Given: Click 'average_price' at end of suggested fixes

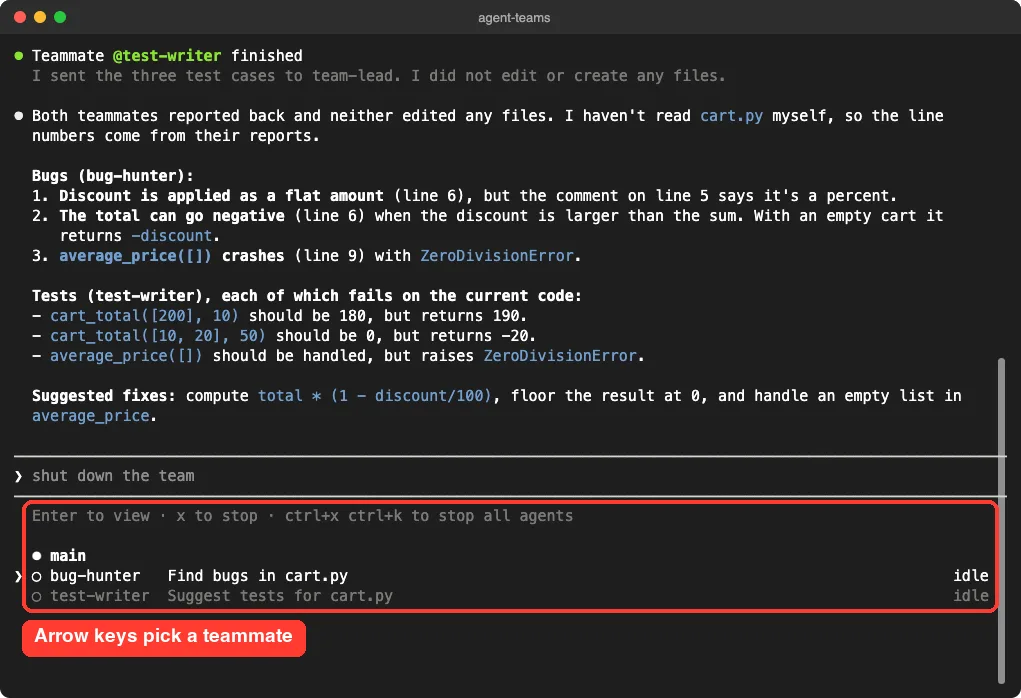Looking at the screenshot, I should tap(91, 416).
